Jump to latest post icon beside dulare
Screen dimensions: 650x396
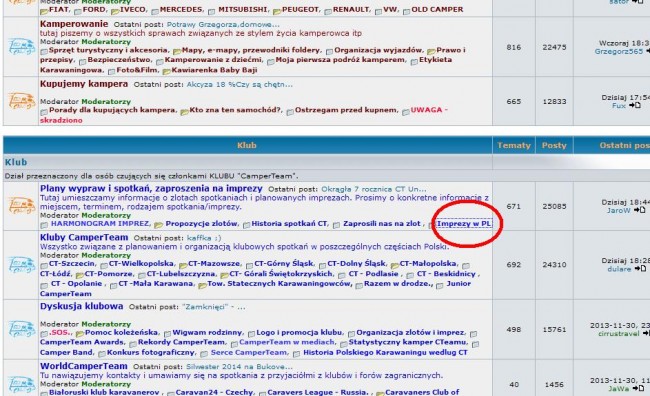coord(640,269)
